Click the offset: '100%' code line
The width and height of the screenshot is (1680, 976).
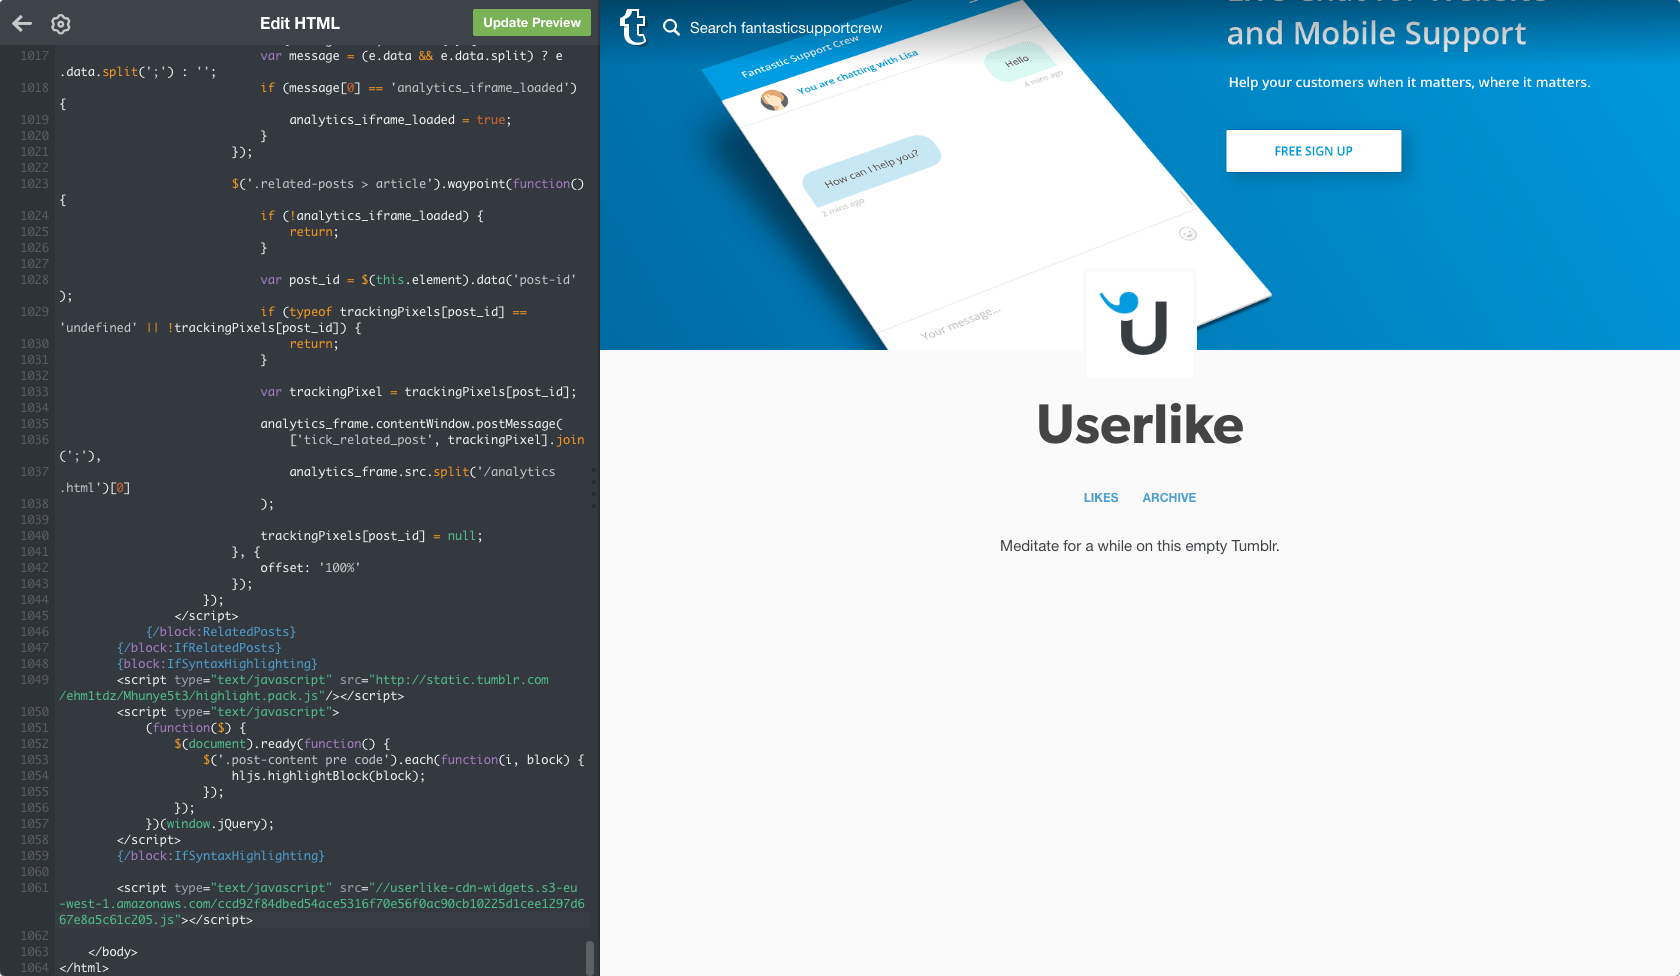310,568
